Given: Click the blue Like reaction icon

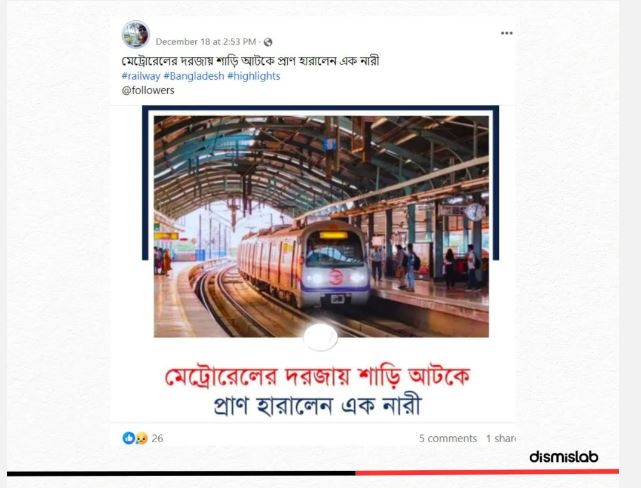Looking at the screenshot, I should (128, 438).
